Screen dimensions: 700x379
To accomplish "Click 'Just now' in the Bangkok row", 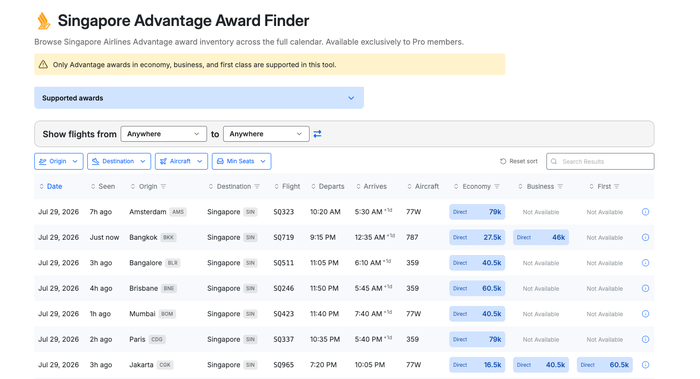I will (104, 237).
